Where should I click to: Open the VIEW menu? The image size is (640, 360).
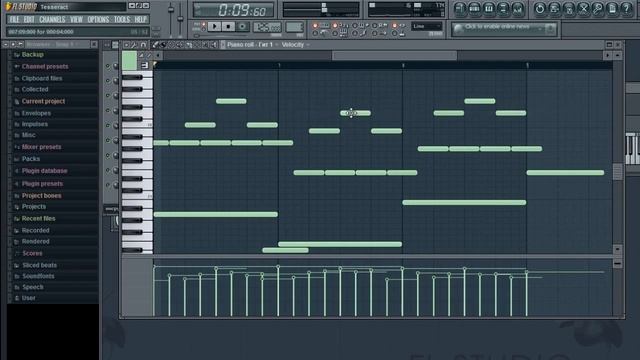coord(76,20)
